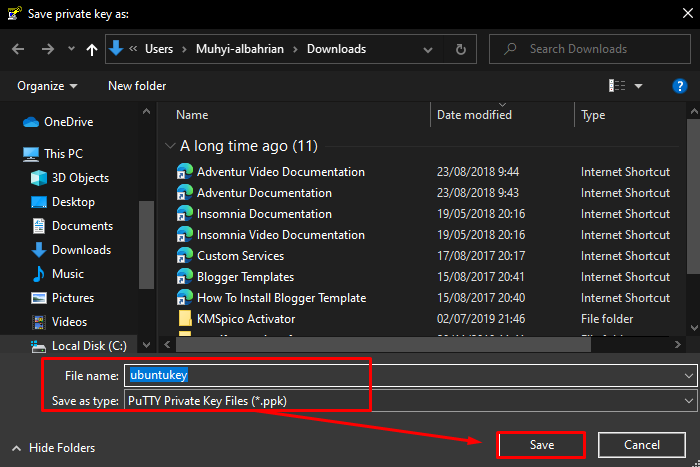Click the File name input field

pyautogui.click(x=400, y=375)
